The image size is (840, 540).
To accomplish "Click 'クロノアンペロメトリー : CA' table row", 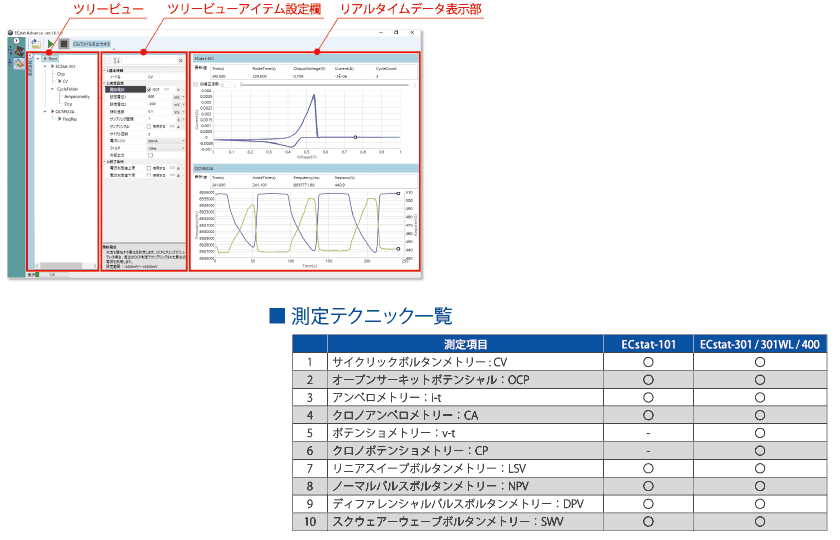I will click(559, 415).
